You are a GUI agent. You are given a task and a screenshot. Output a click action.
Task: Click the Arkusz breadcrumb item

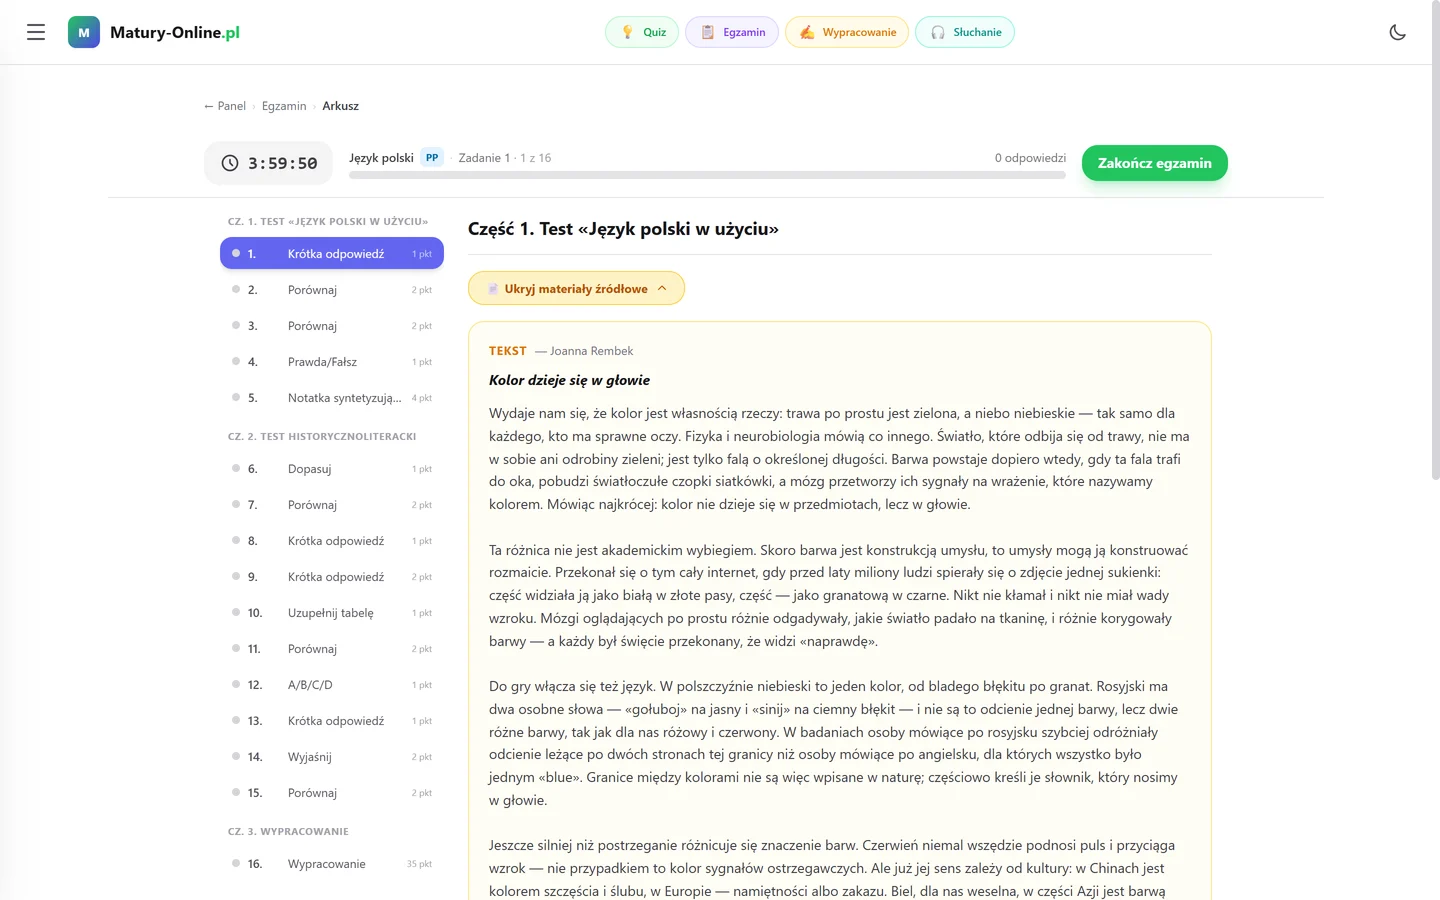tap(340, 106)
